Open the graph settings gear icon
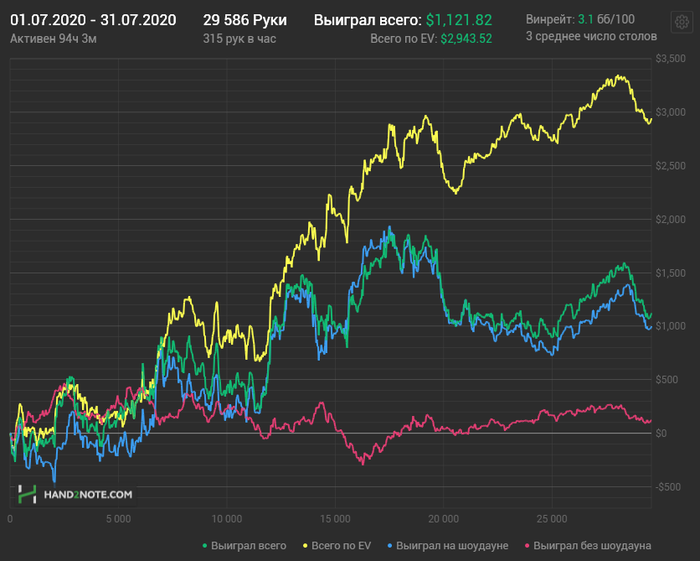The height and width of the screenshot is (561, 700). click(681, 22)
